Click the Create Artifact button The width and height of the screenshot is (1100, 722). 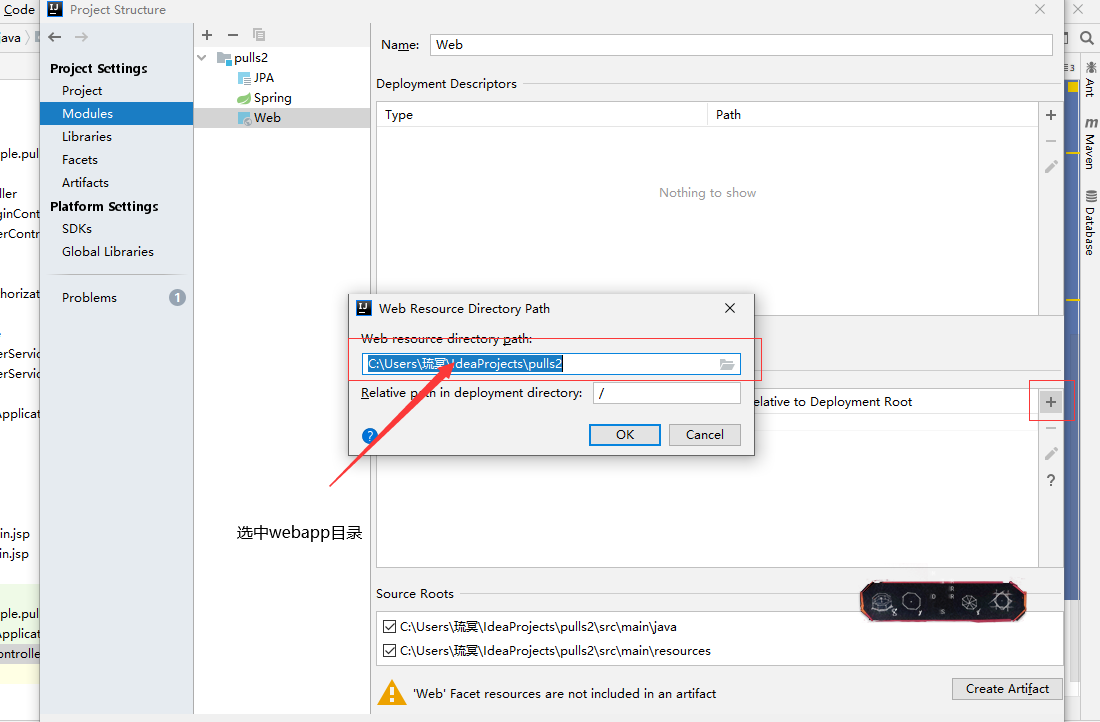pyautogui.click(x=1007, y=689)
